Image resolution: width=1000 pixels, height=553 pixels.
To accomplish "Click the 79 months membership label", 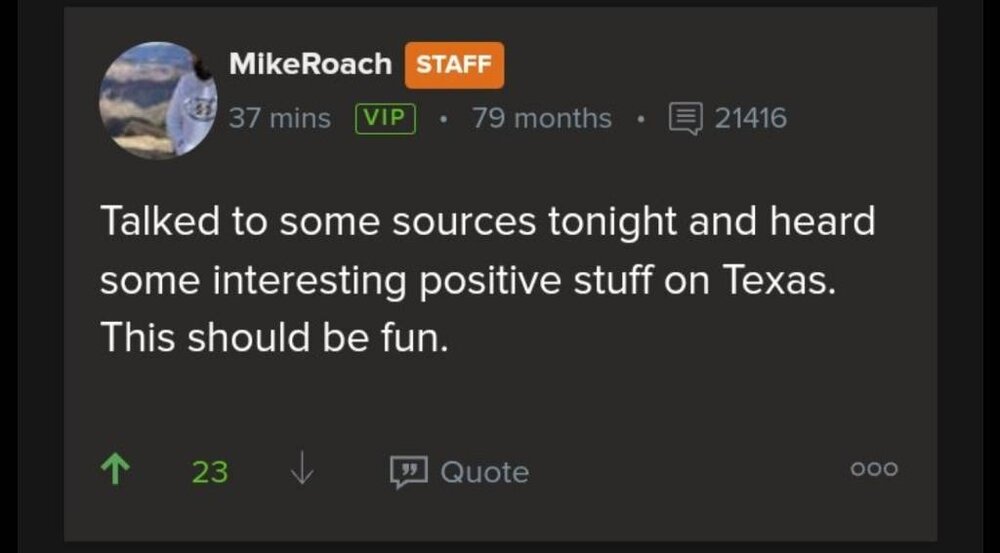I will (542, 118).
